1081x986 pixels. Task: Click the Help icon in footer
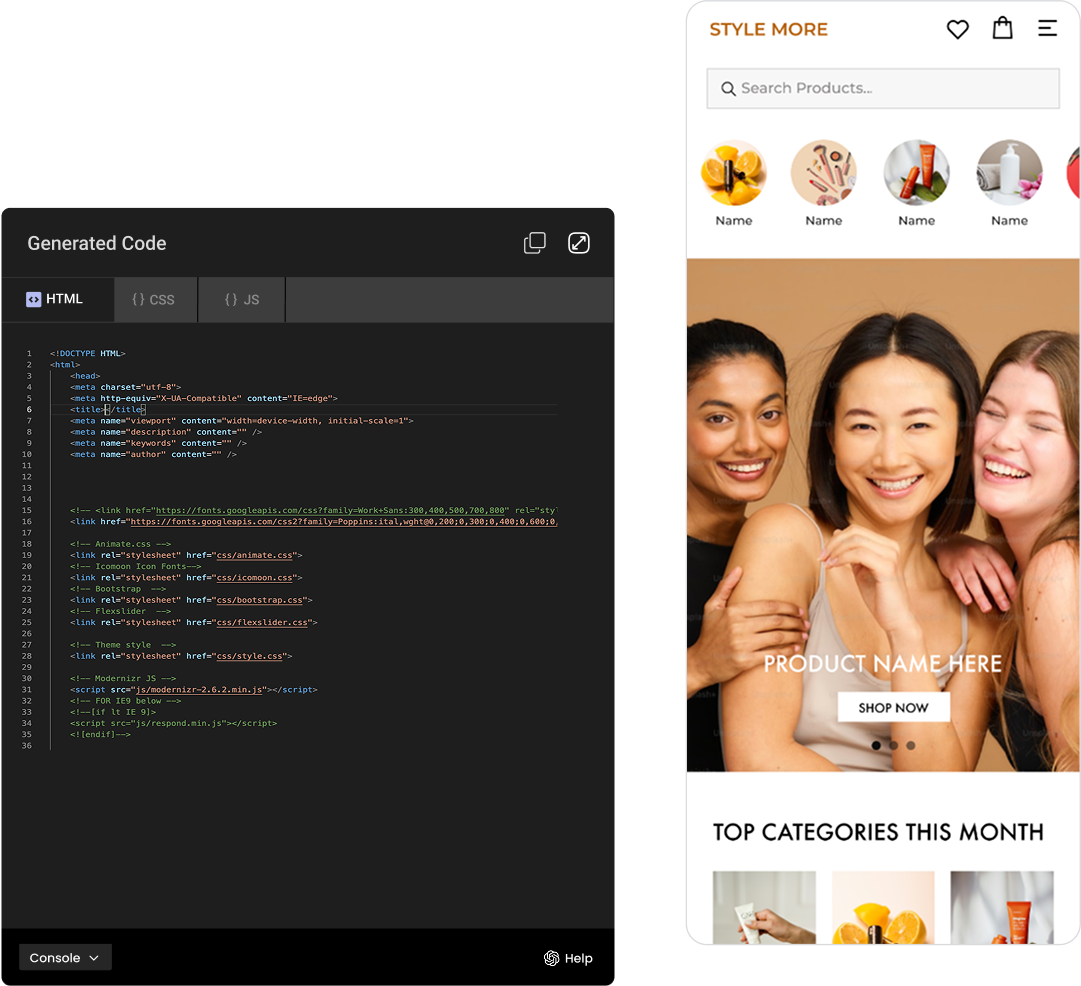pyautogui.click(x=551, y=958)
